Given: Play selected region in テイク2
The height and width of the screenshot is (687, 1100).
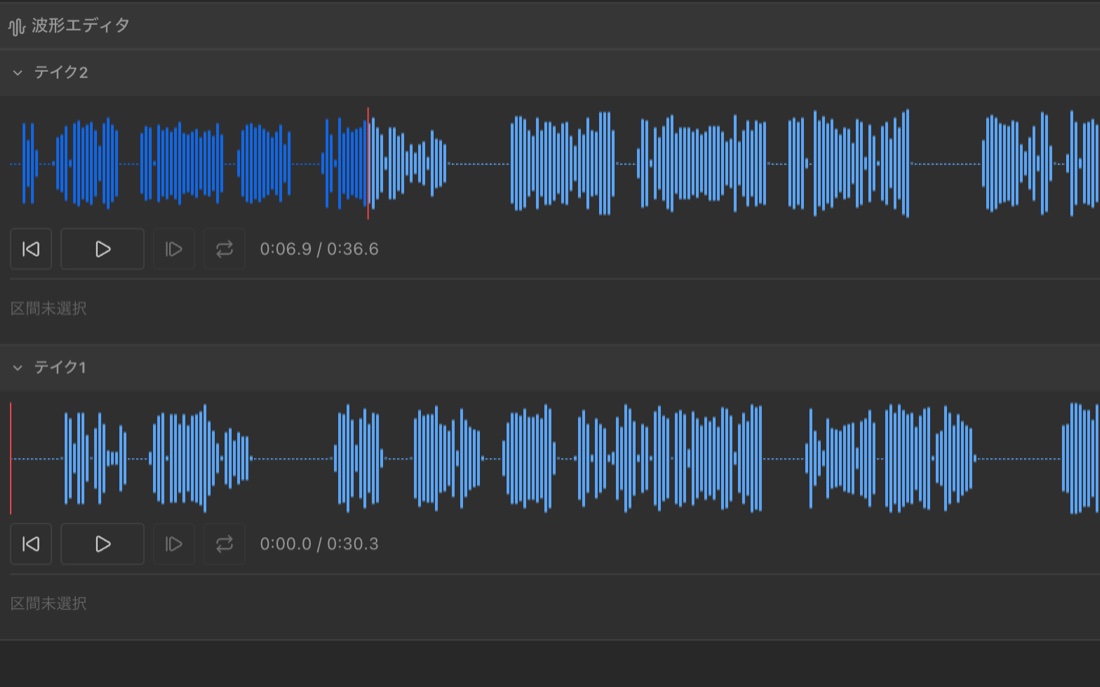Looking at the screenshot, I should coord(174,249).
